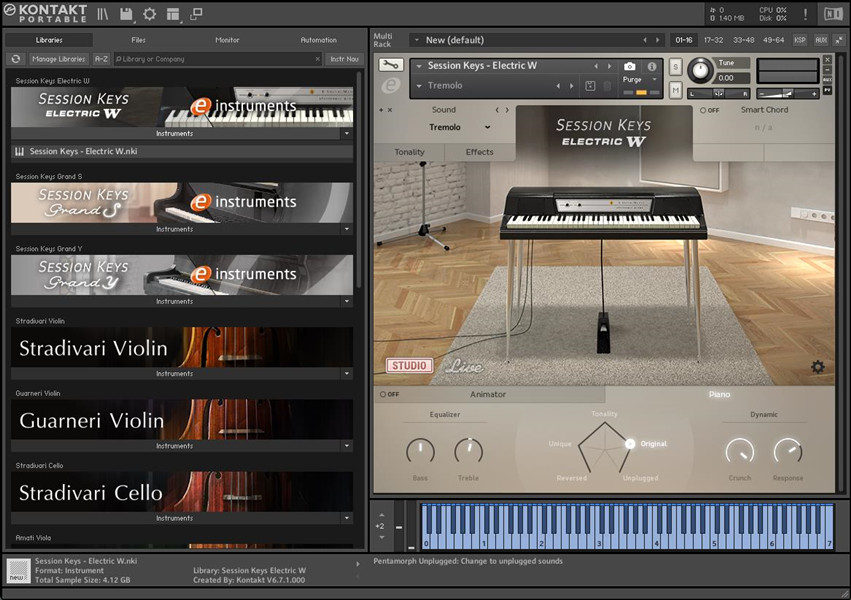Switch to the Files tab
Screen dimensions: 851x600
pyautogui.click(x=138, y=40)
